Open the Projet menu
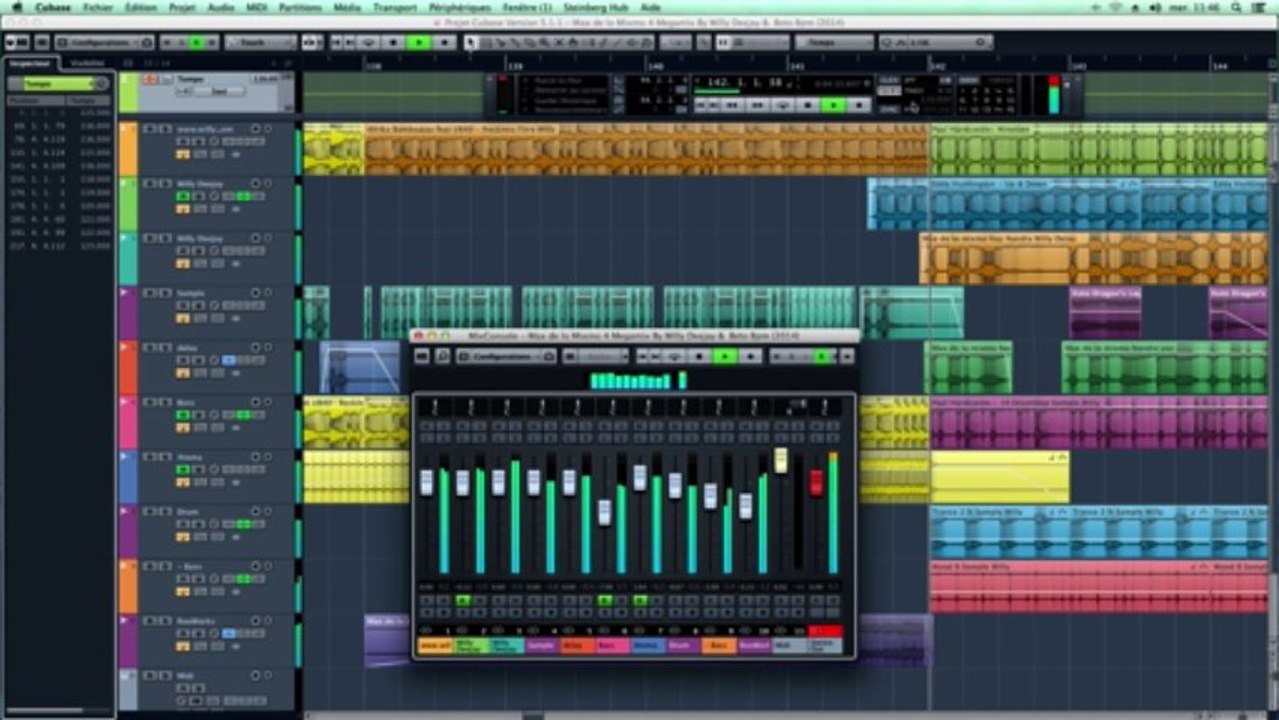 point(182,7)
